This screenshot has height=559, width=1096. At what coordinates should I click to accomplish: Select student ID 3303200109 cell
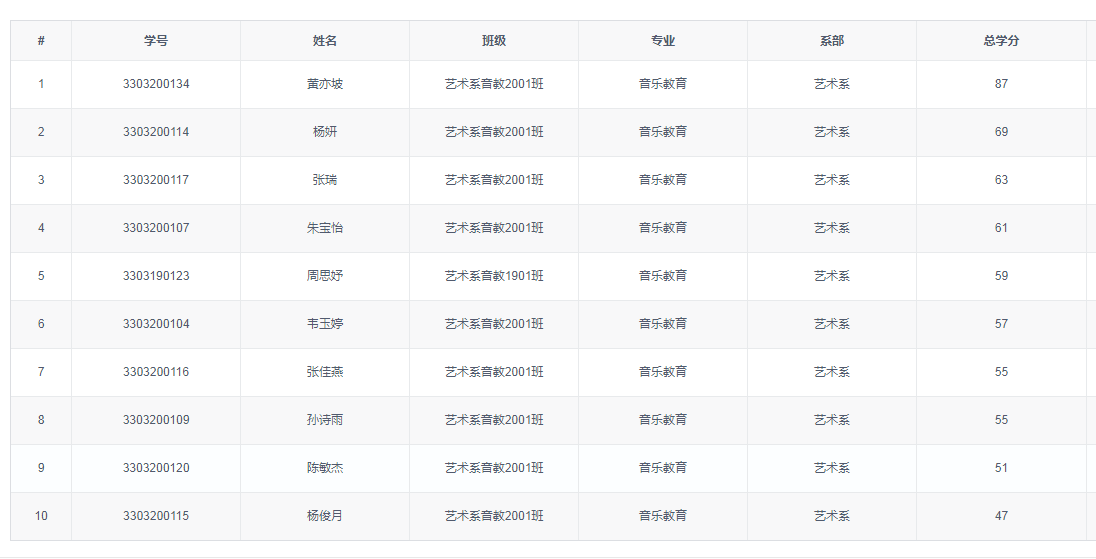tap(155, 420)
